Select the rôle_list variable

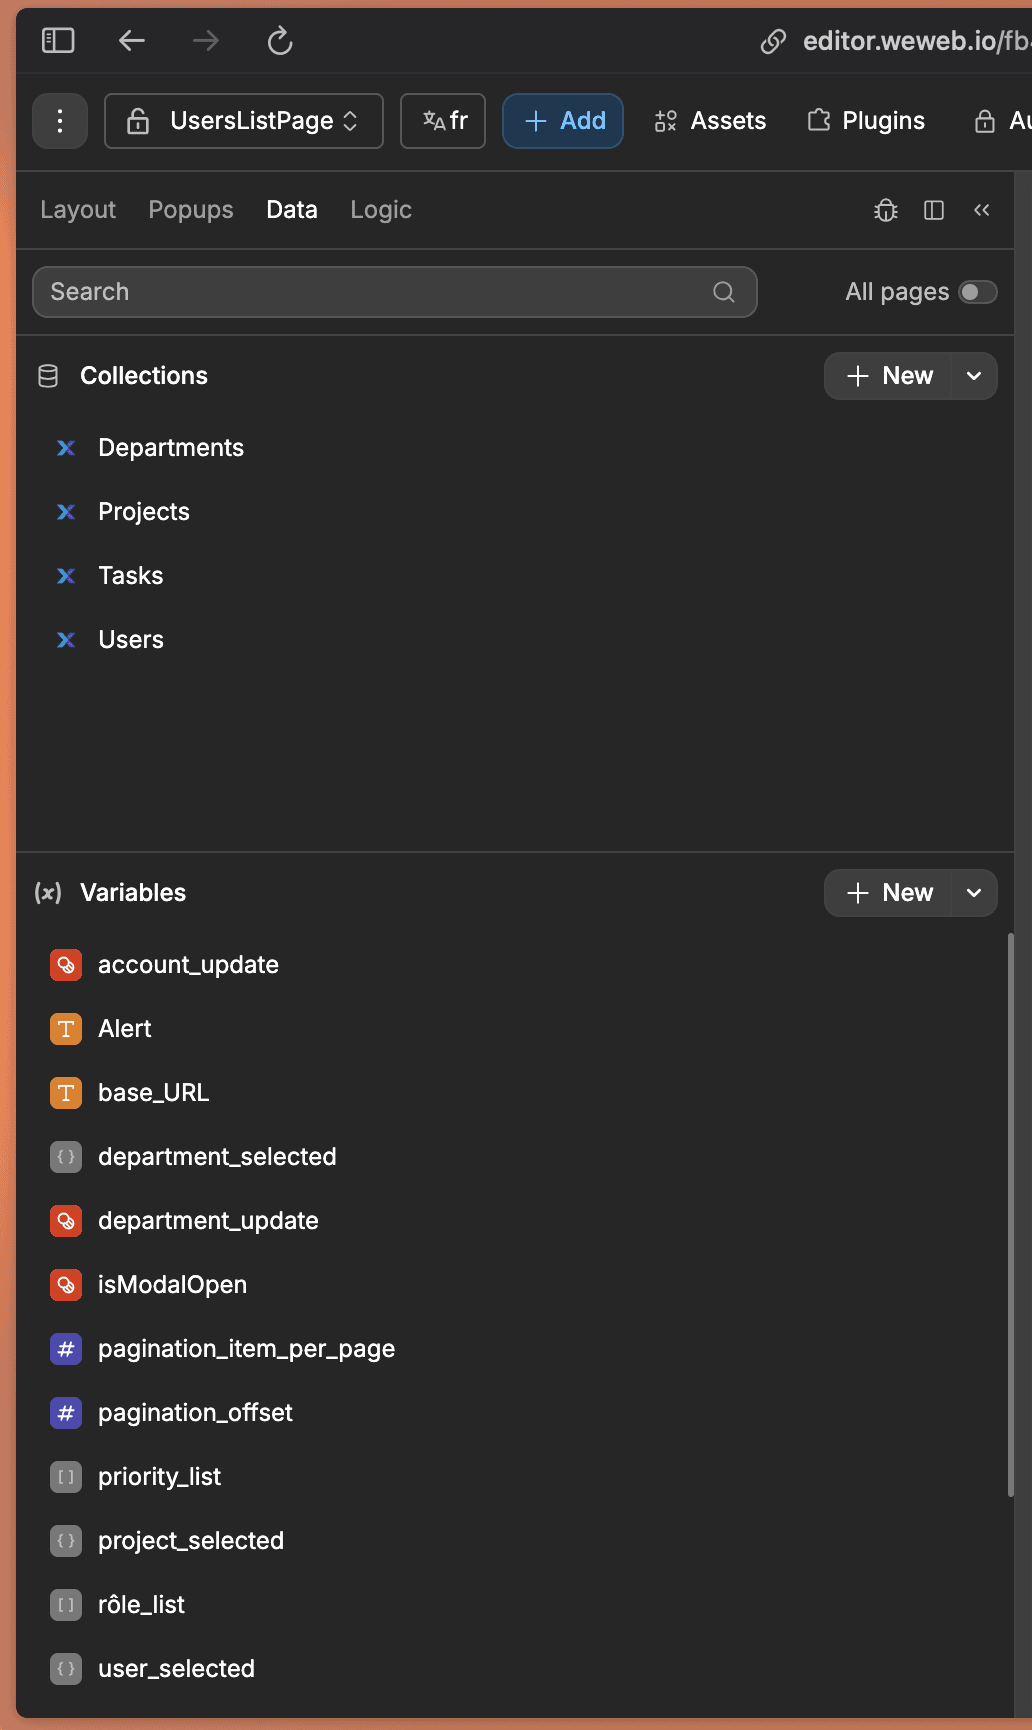tap(141, 1605)
